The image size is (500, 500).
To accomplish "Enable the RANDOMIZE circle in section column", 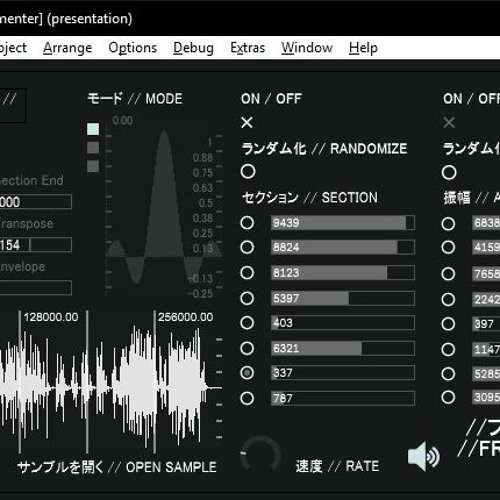I will [x=248, y=171].
